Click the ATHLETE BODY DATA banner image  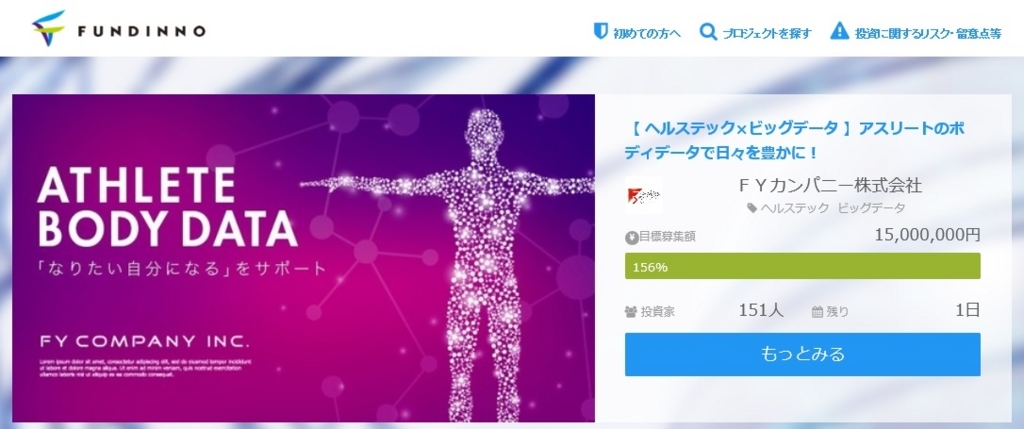(304, 258)
